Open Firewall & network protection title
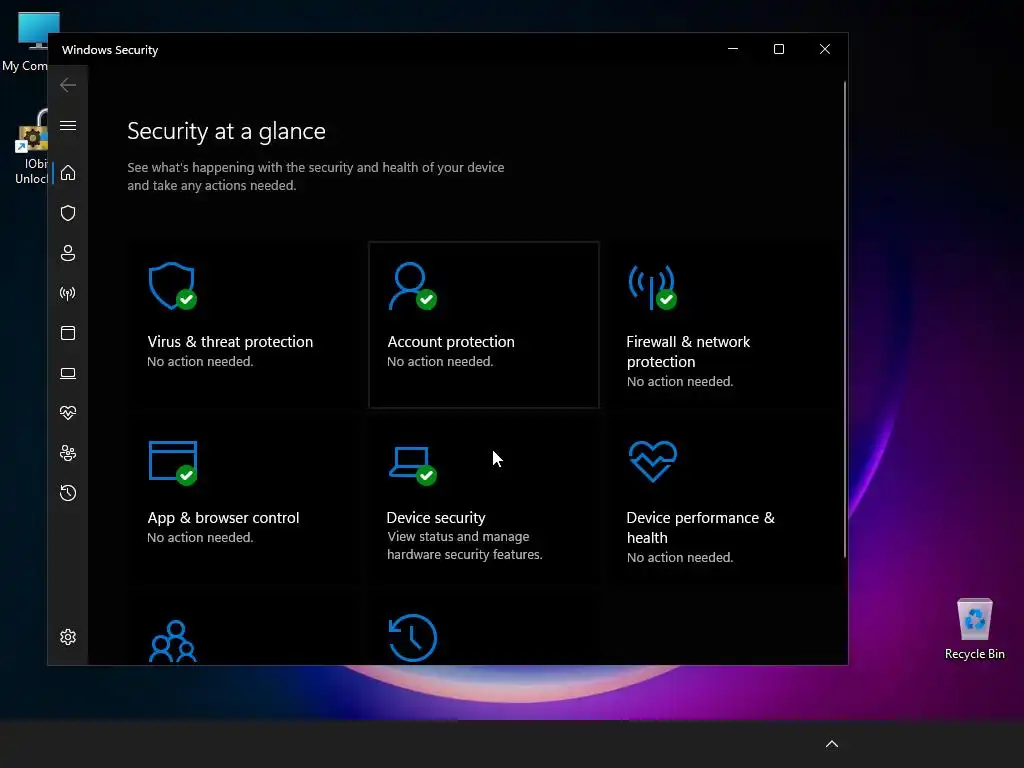Viewport: 1024px width, 768px height. (x=688, y=351)
